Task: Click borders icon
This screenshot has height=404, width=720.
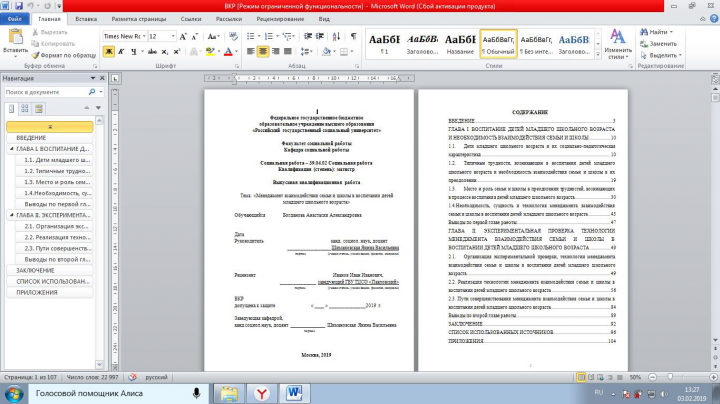Action: click(343, 51)
